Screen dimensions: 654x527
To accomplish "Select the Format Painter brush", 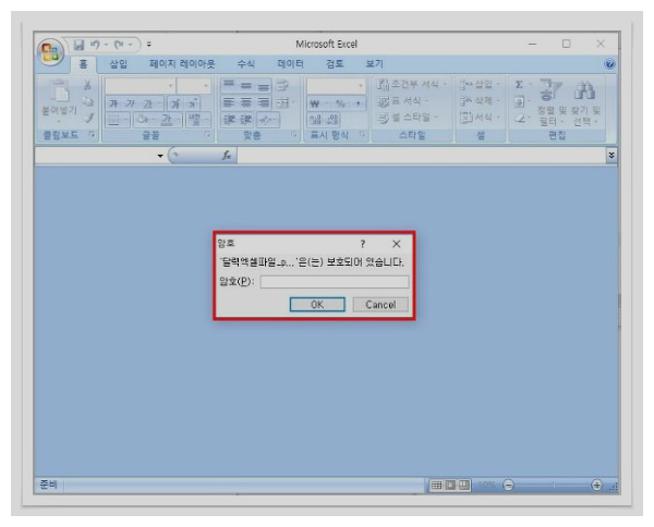I will [x=89, y=118].
